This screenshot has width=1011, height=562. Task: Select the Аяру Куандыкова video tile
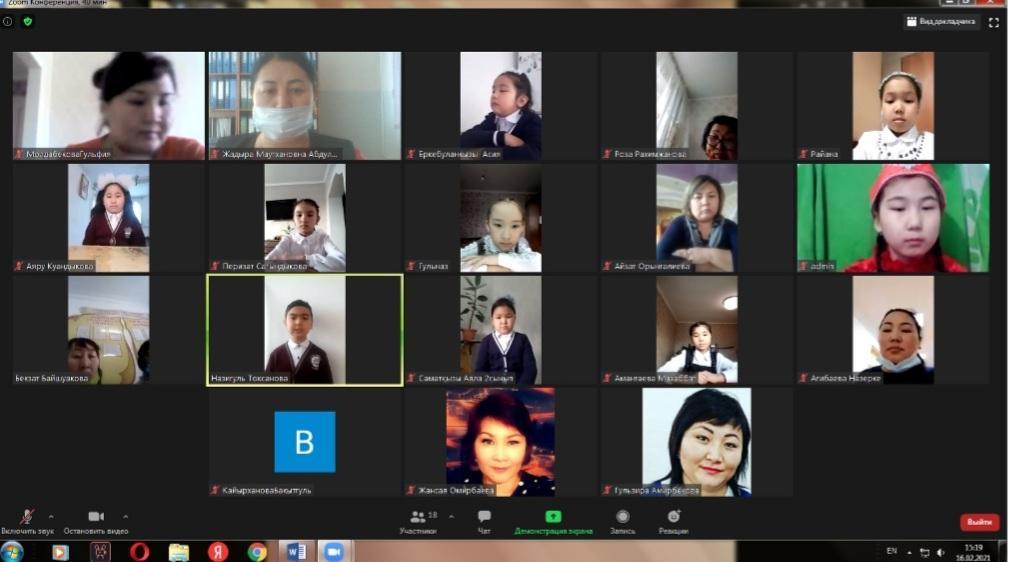pos(108,218)
